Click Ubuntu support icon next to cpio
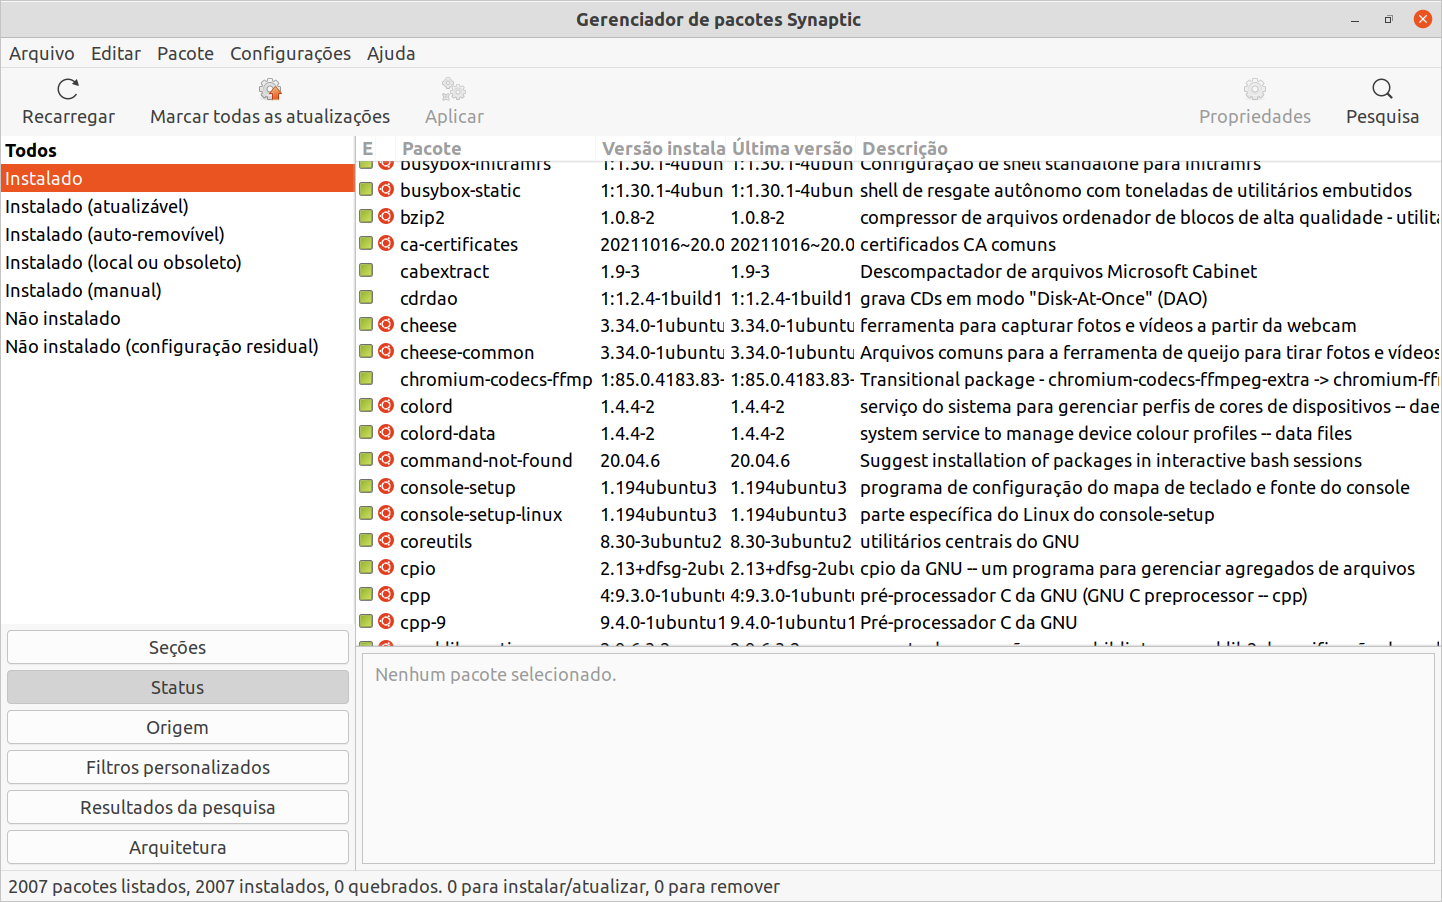This screenshot has width=1442, height=902. click(386, 567)
